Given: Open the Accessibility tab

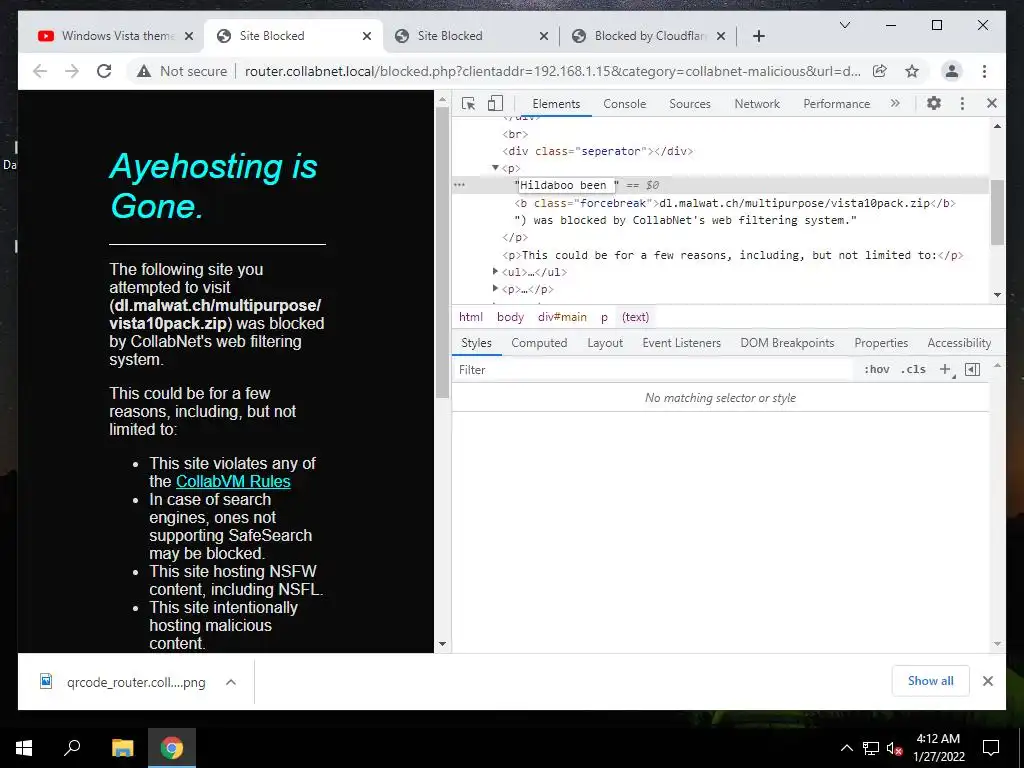Looking at the screenshot, I should 959,343.
